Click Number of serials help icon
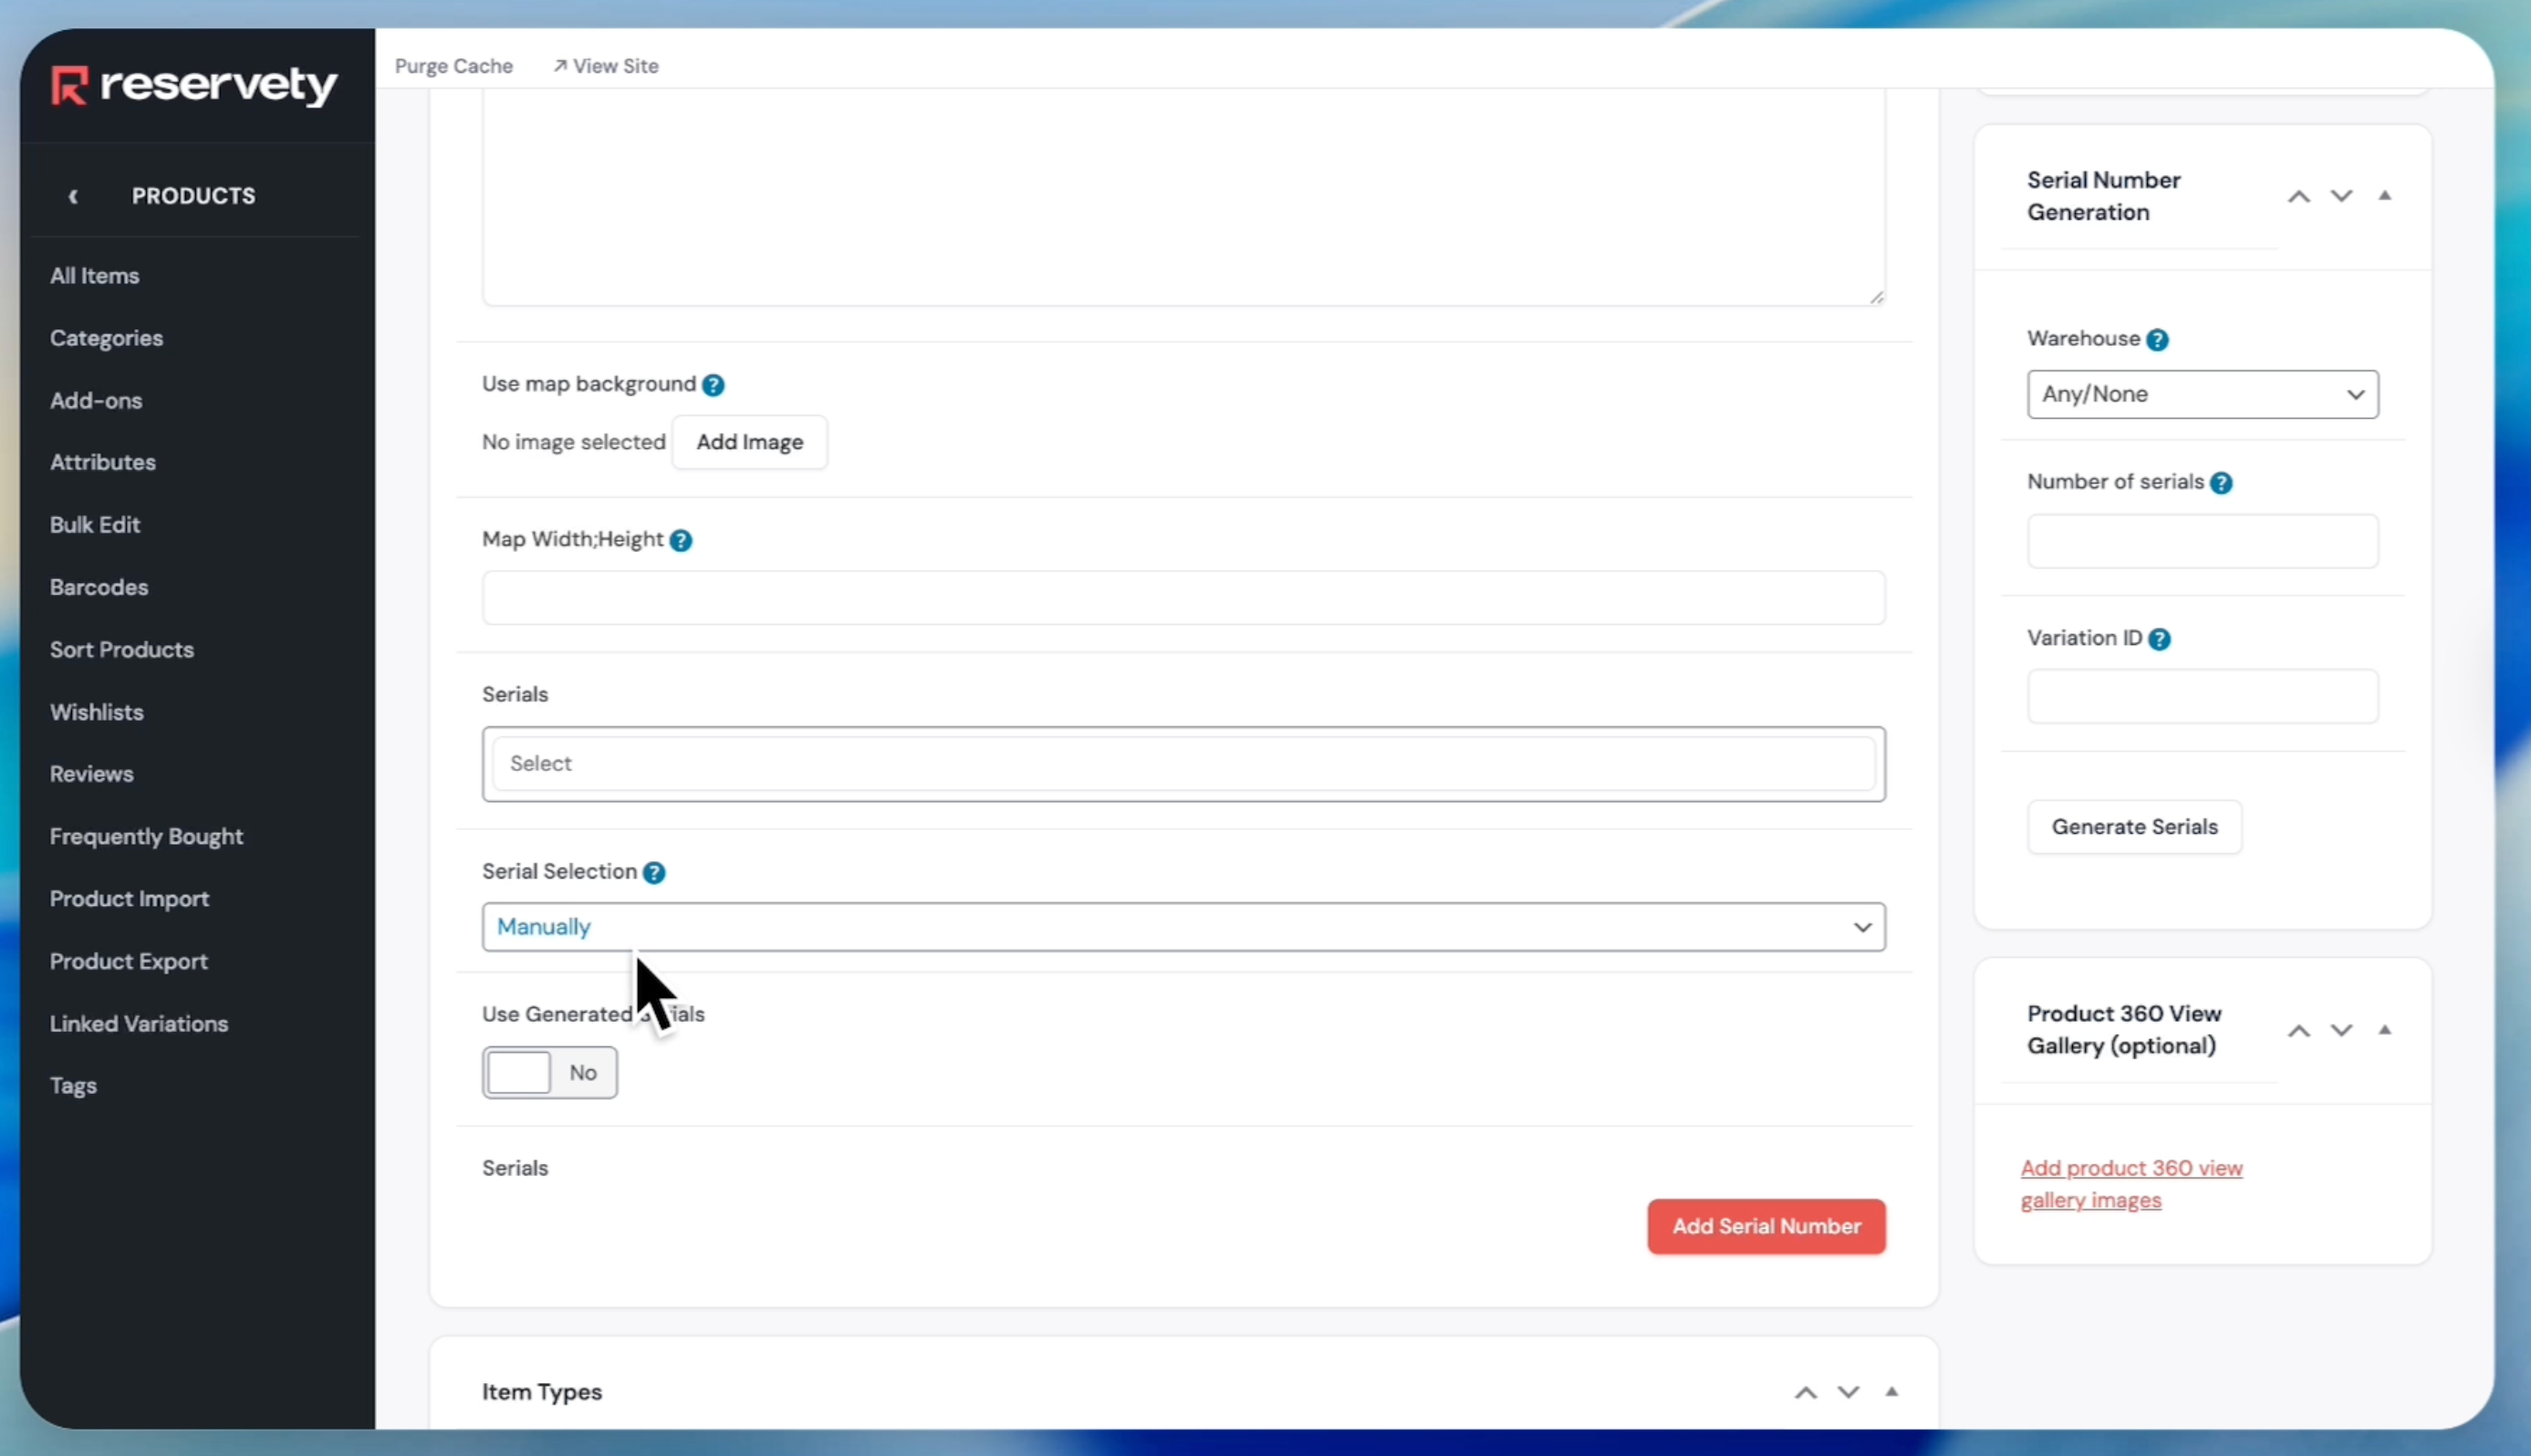Viewport: 2531px width, 1456px height. (2221, 483)
